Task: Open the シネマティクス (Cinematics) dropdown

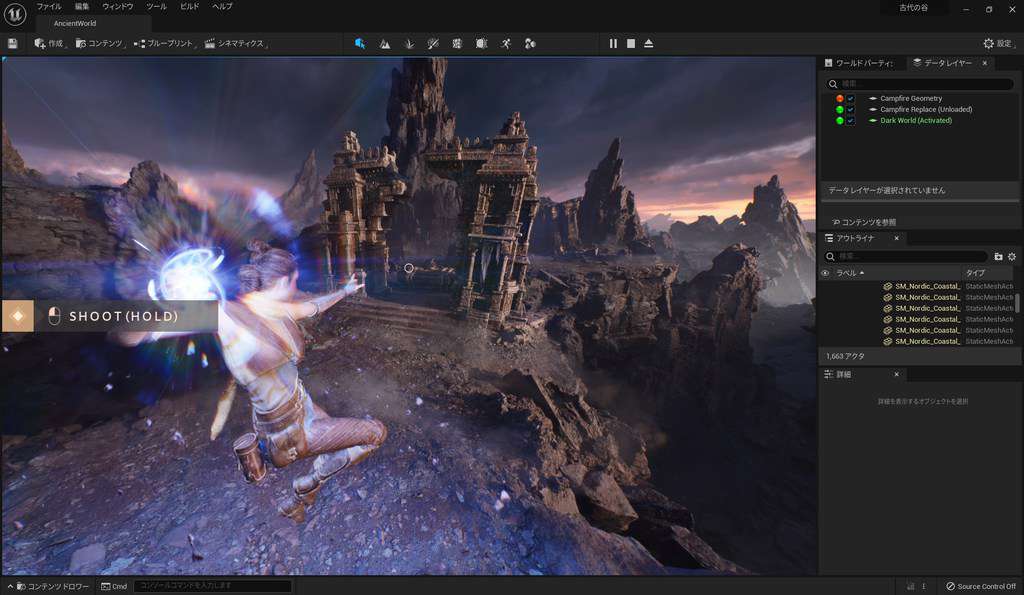Action: point(236,44)
